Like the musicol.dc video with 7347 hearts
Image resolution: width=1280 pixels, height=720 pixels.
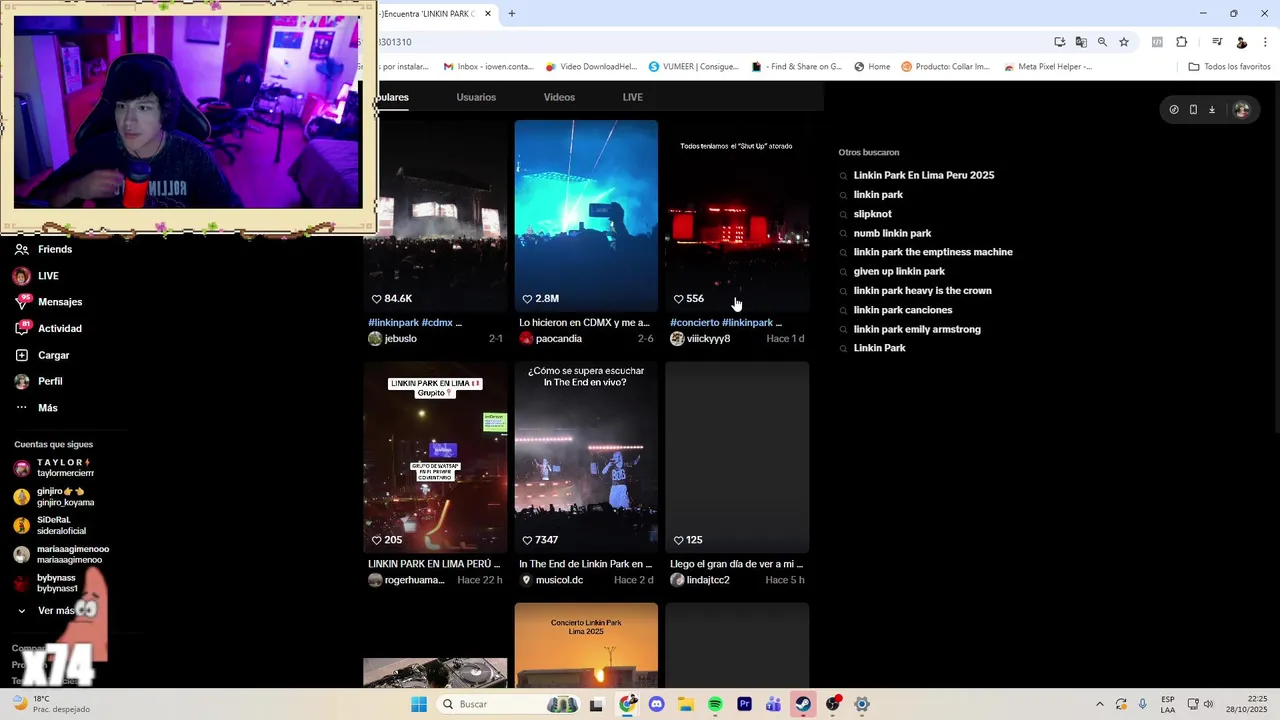point(527,540)
